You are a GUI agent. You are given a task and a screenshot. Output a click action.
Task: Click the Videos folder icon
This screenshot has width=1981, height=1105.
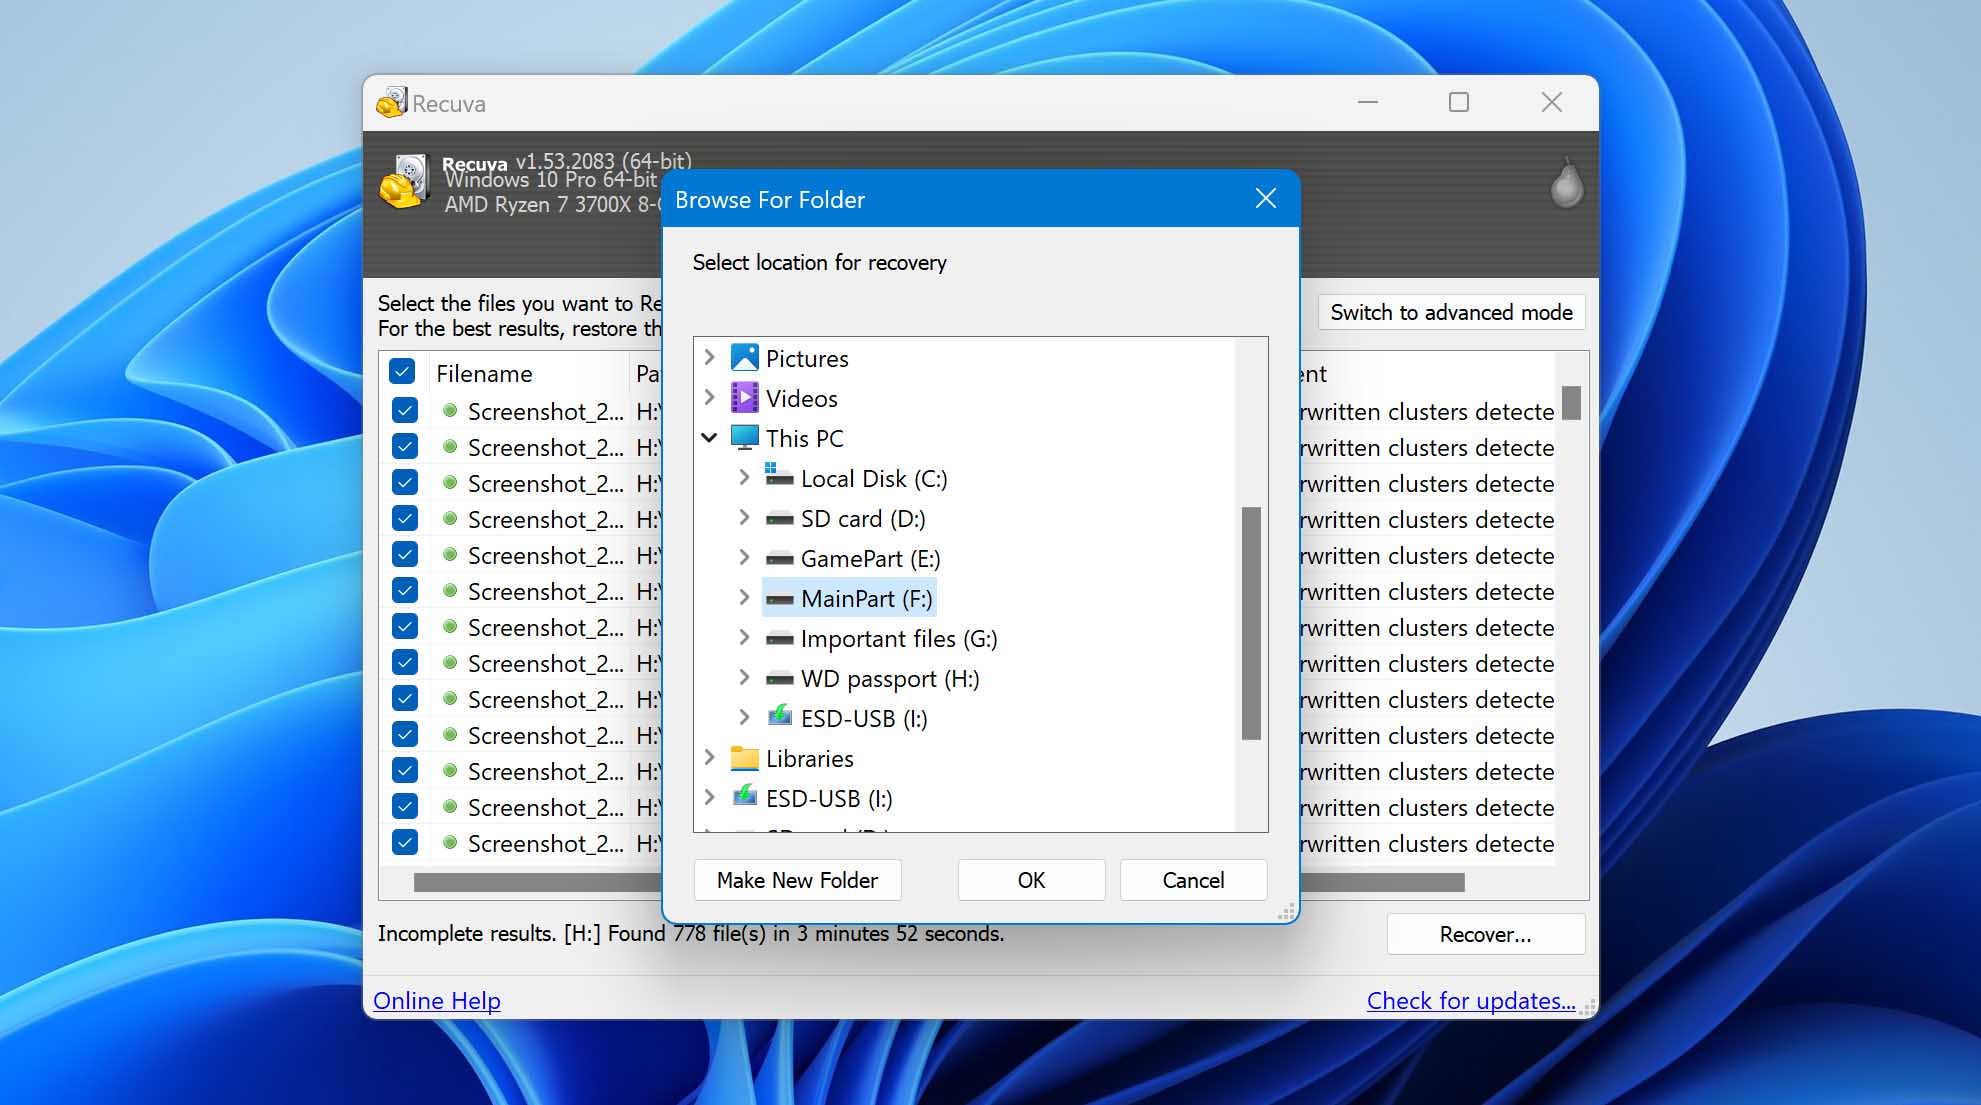[x=745, y=398]
